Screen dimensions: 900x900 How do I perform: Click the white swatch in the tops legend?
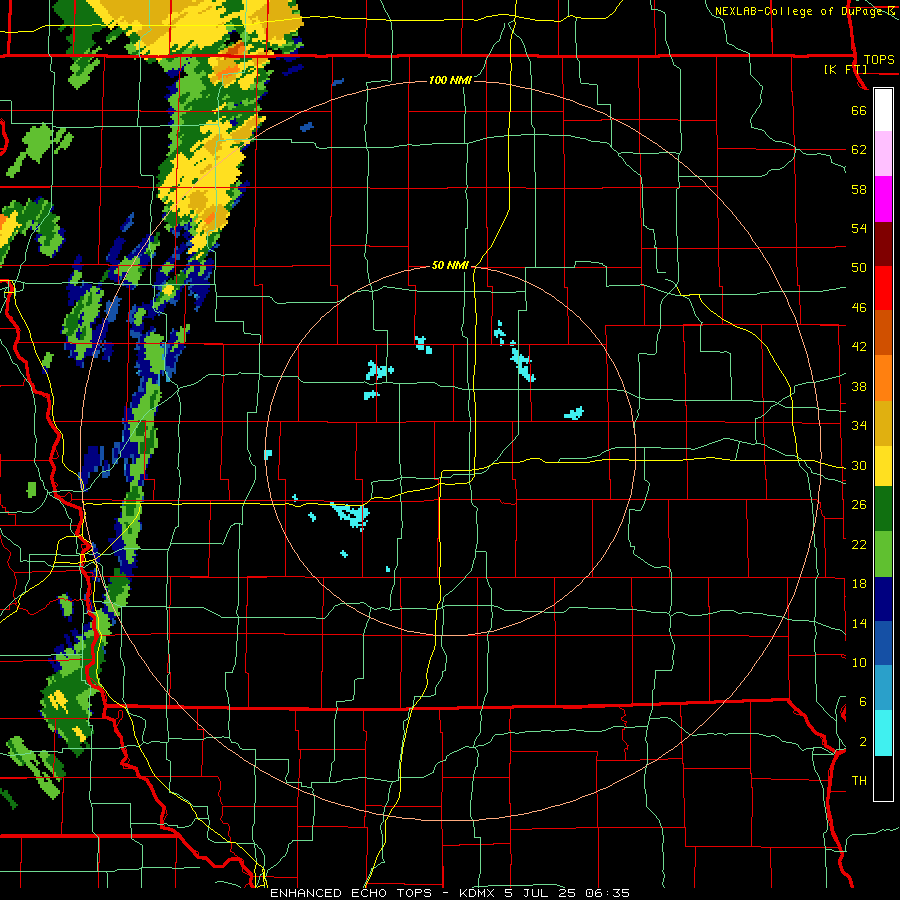(883, 110)
